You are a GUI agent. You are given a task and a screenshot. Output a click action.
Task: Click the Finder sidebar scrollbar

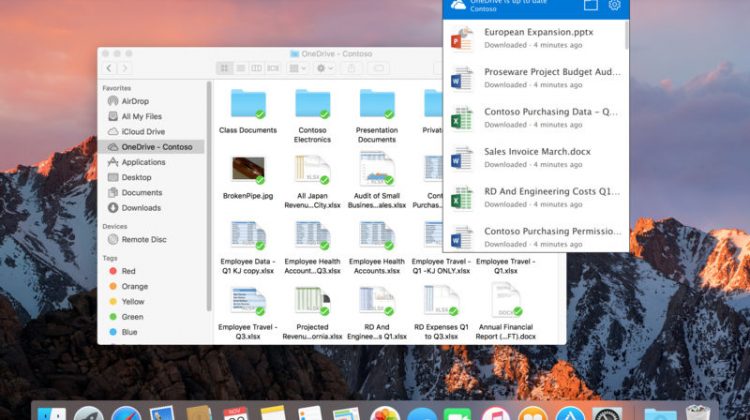[x=209, y=196]
